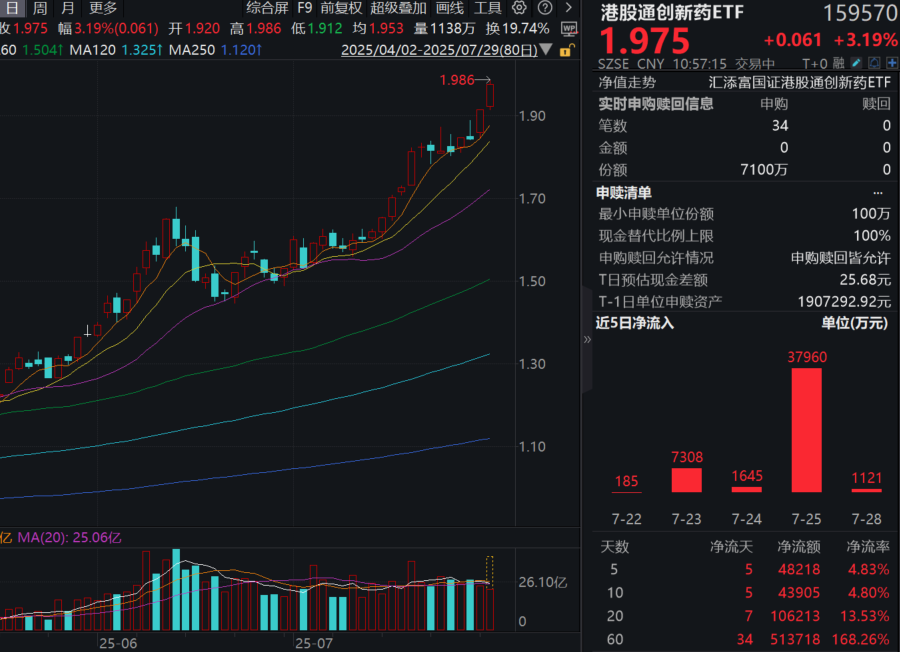Click the WP monitor icon

pyautogui.click(x=568, y=28)
